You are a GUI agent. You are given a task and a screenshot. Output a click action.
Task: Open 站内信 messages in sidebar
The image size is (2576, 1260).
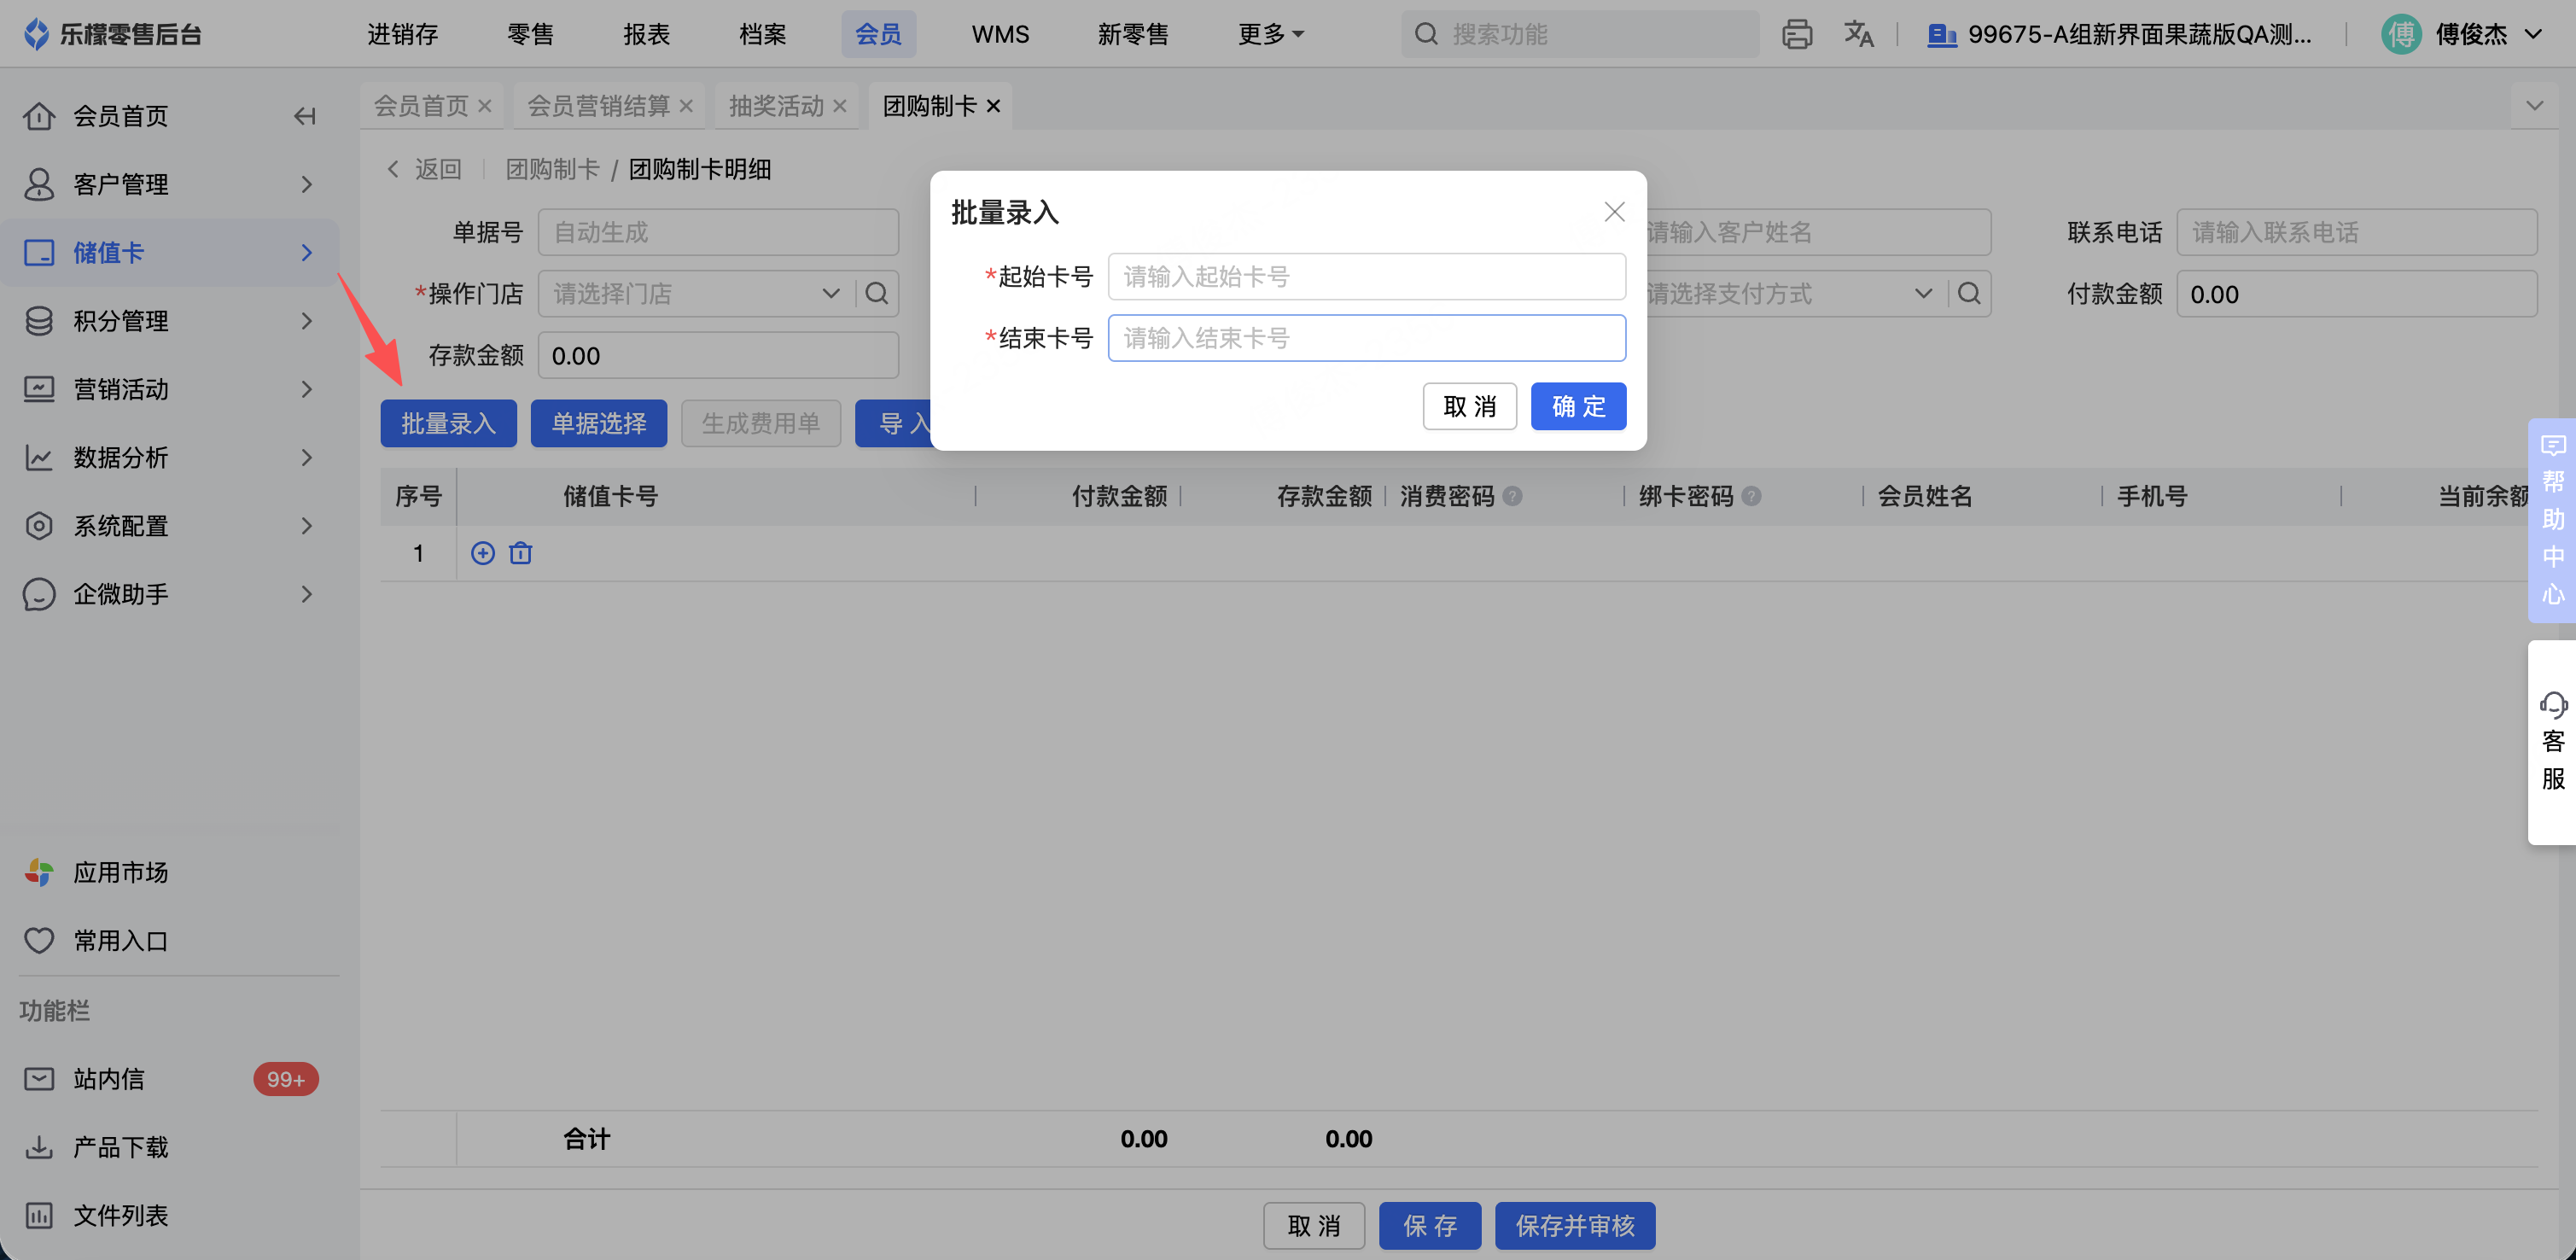pyautogui.click(x=110, y=1079)
